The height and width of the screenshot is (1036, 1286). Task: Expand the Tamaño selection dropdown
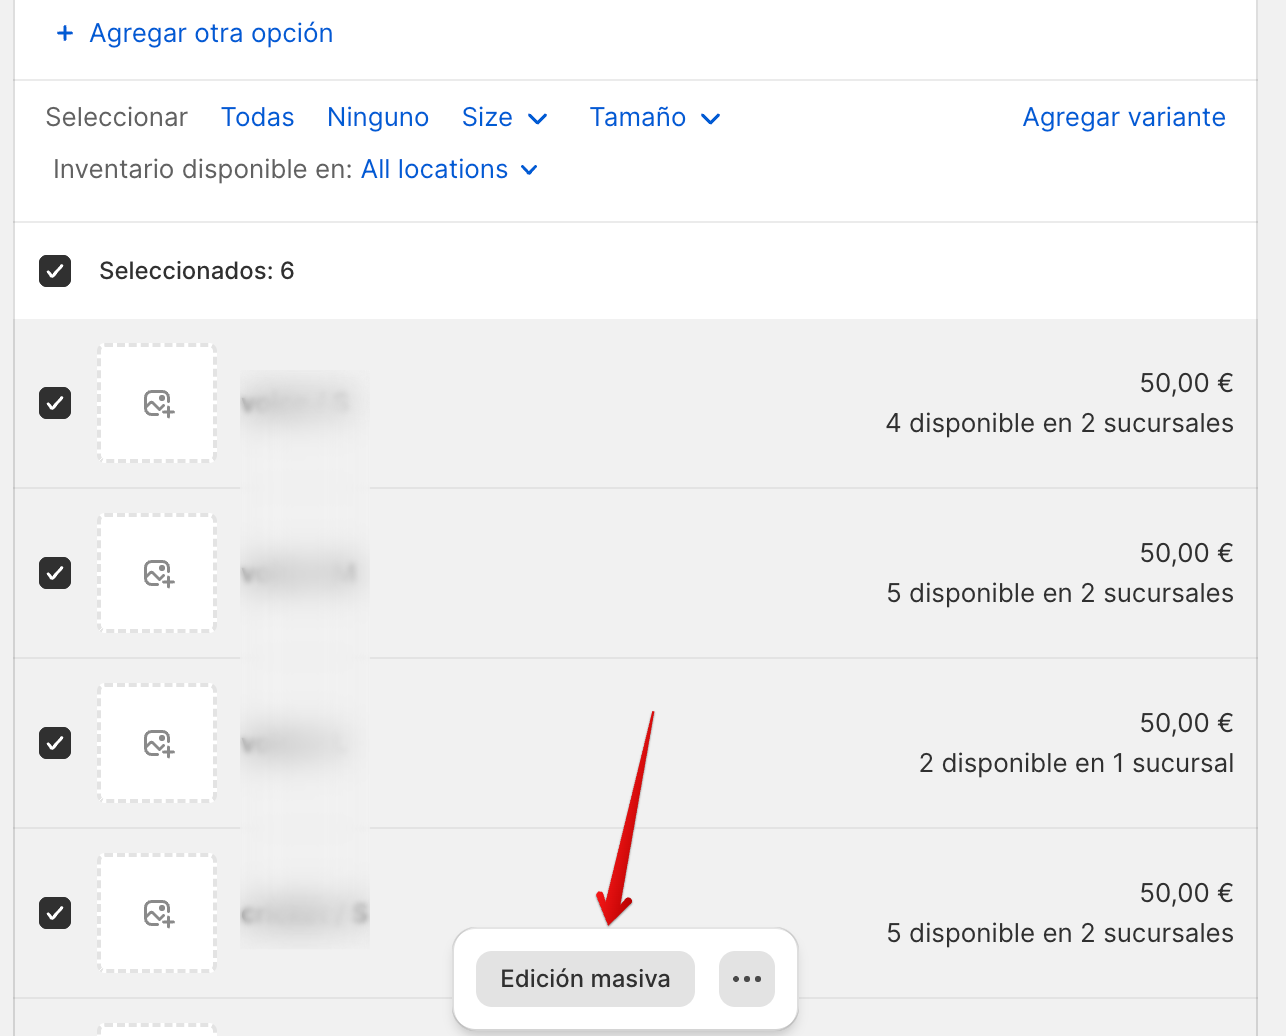[x=655, y=118]
